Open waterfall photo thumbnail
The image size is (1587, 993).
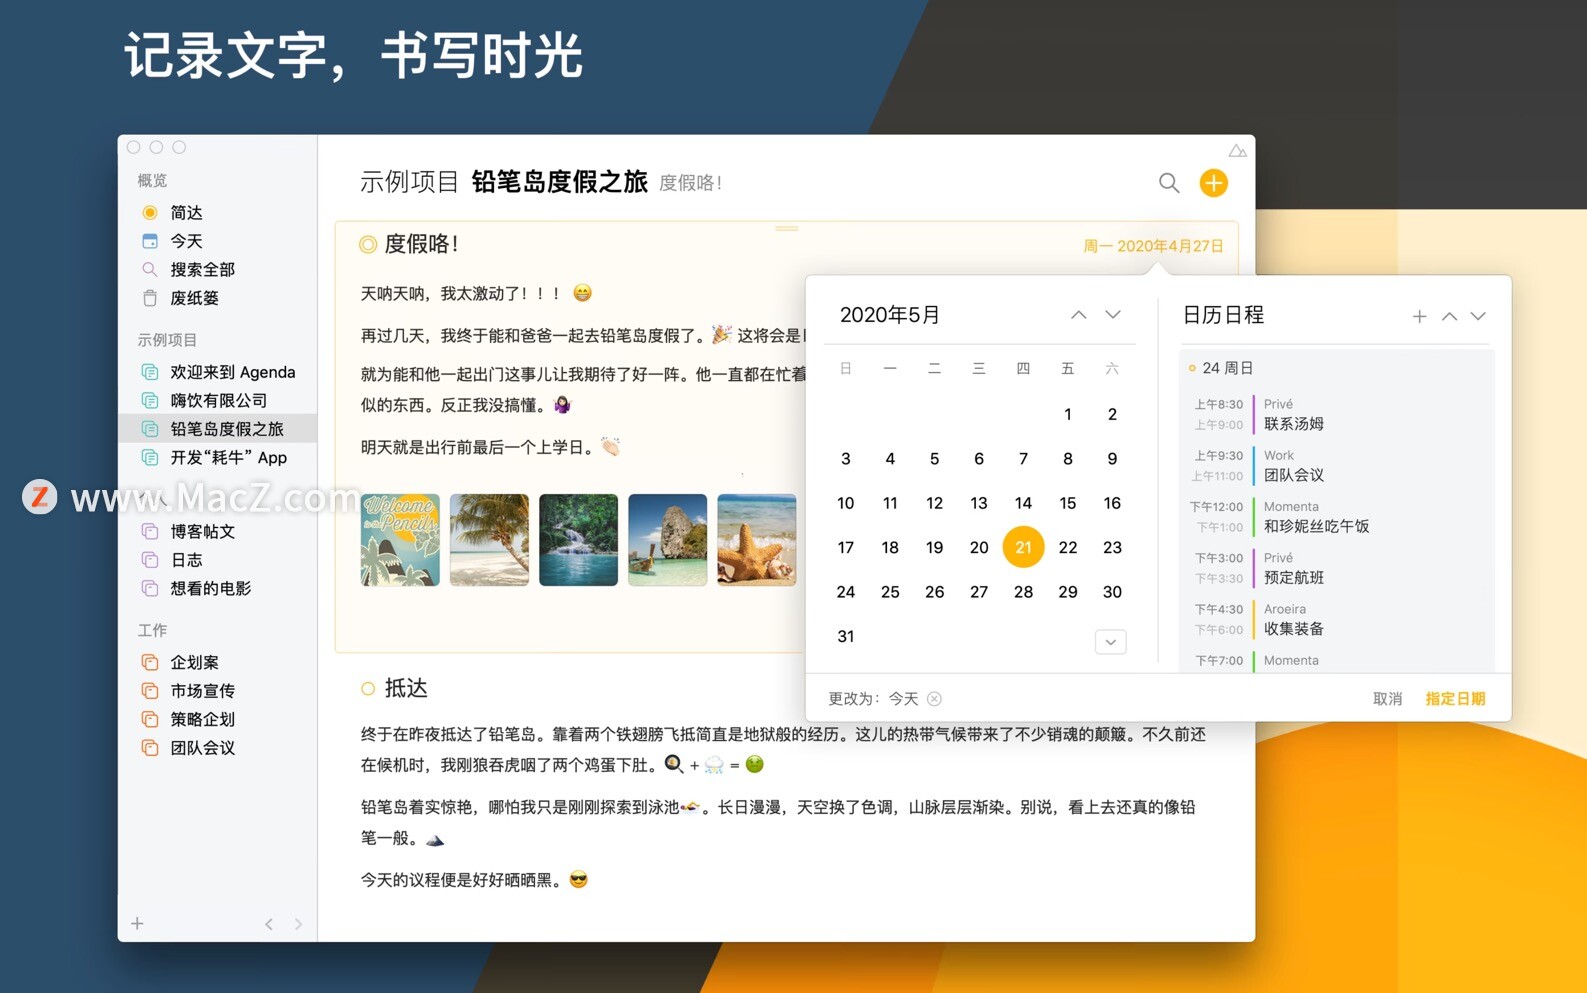click(x=578, y=540)
